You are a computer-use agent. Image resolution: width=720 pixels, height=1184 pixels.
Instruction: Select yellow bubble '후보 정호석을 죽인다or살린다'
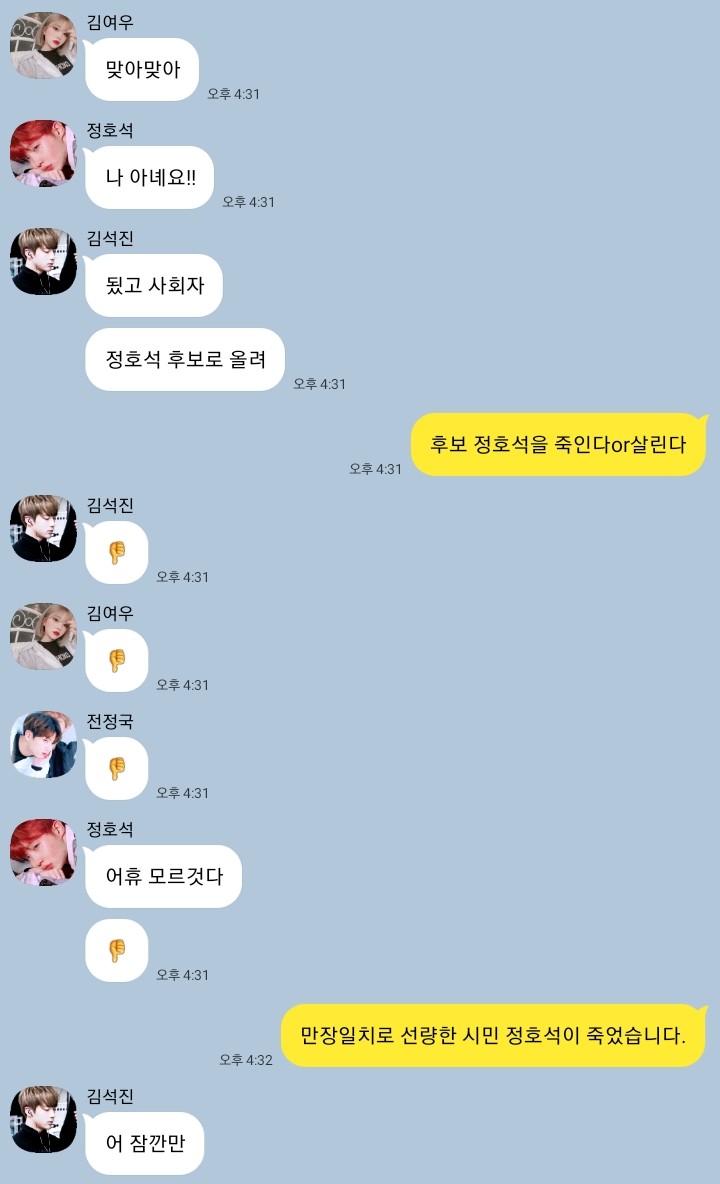click(x=558, y=445)
